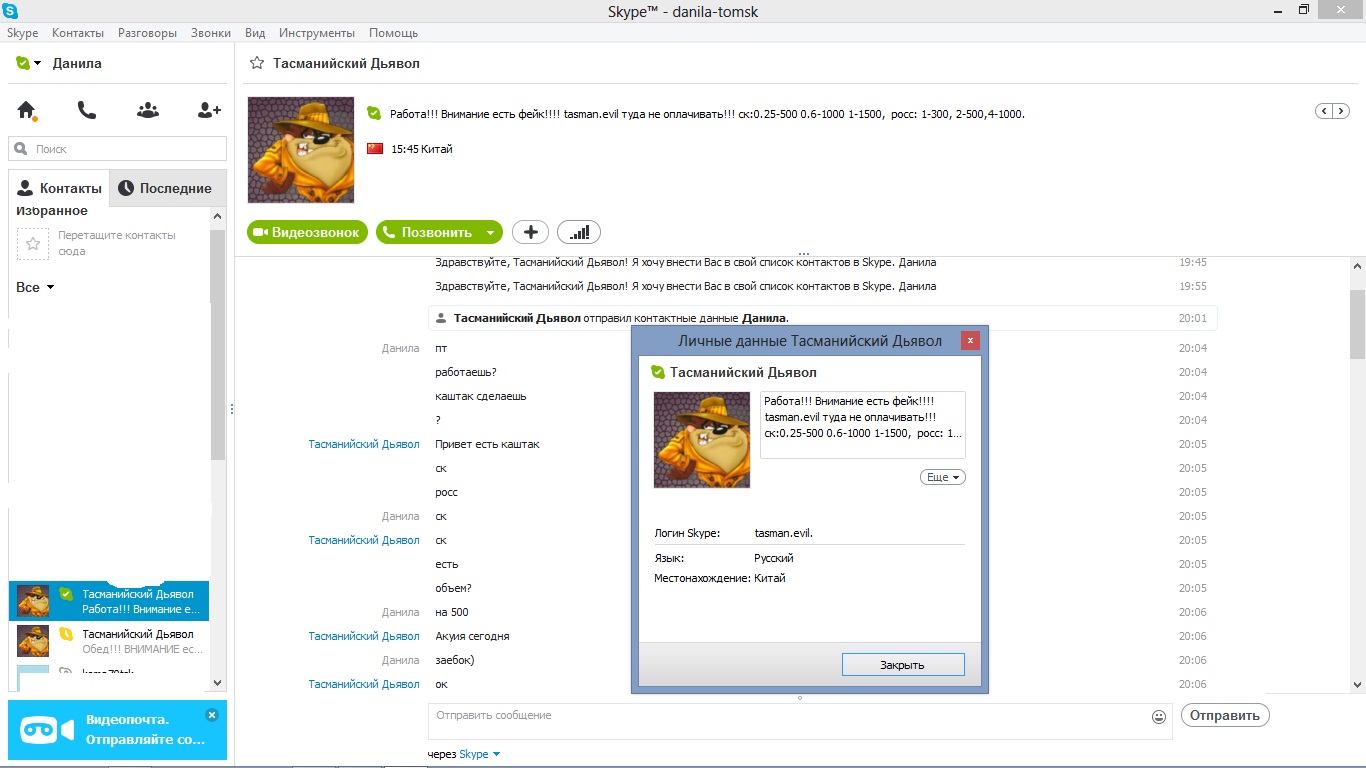This screenshot has width=1366, height=768.
Task: Switch to the Последние tab
Action: [x=165, y=188]
